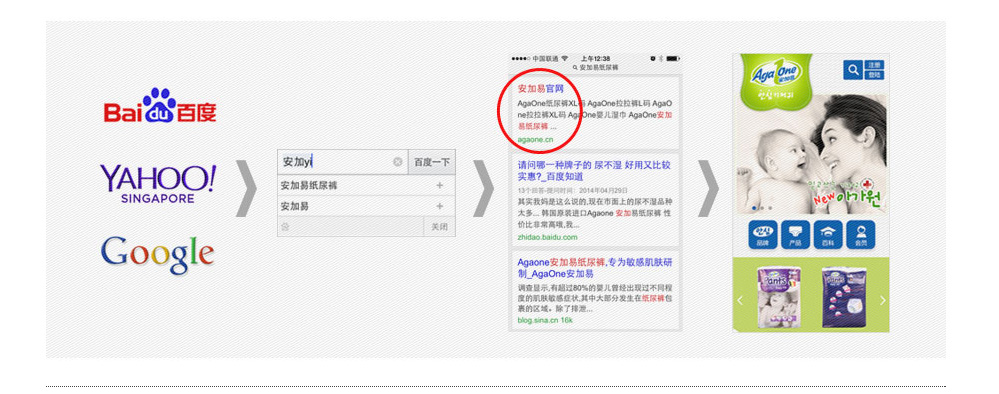Click the 百度一下 search button
This screenshot has width=999, height=394.
click(432, 162)
